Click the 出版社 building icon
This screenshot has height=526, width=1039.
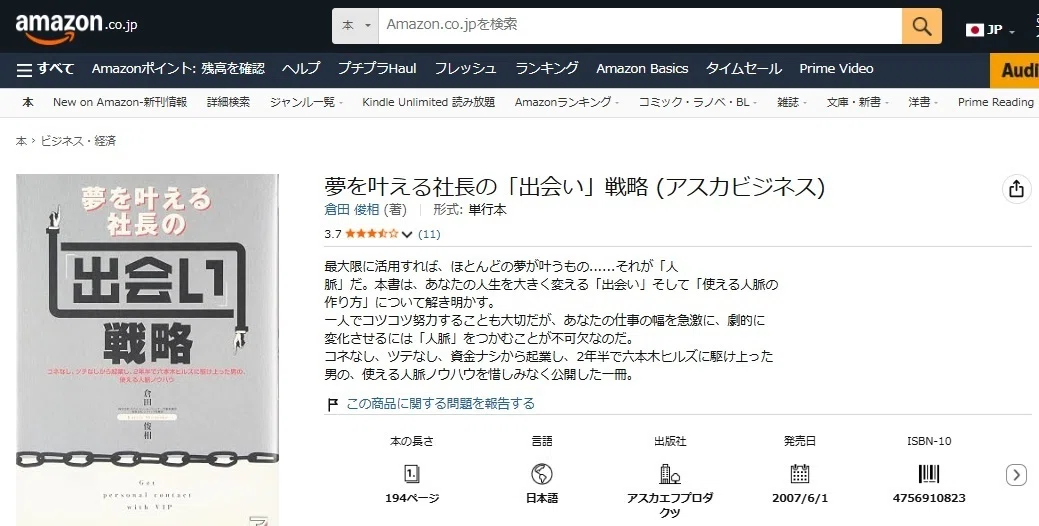(670, 474)
